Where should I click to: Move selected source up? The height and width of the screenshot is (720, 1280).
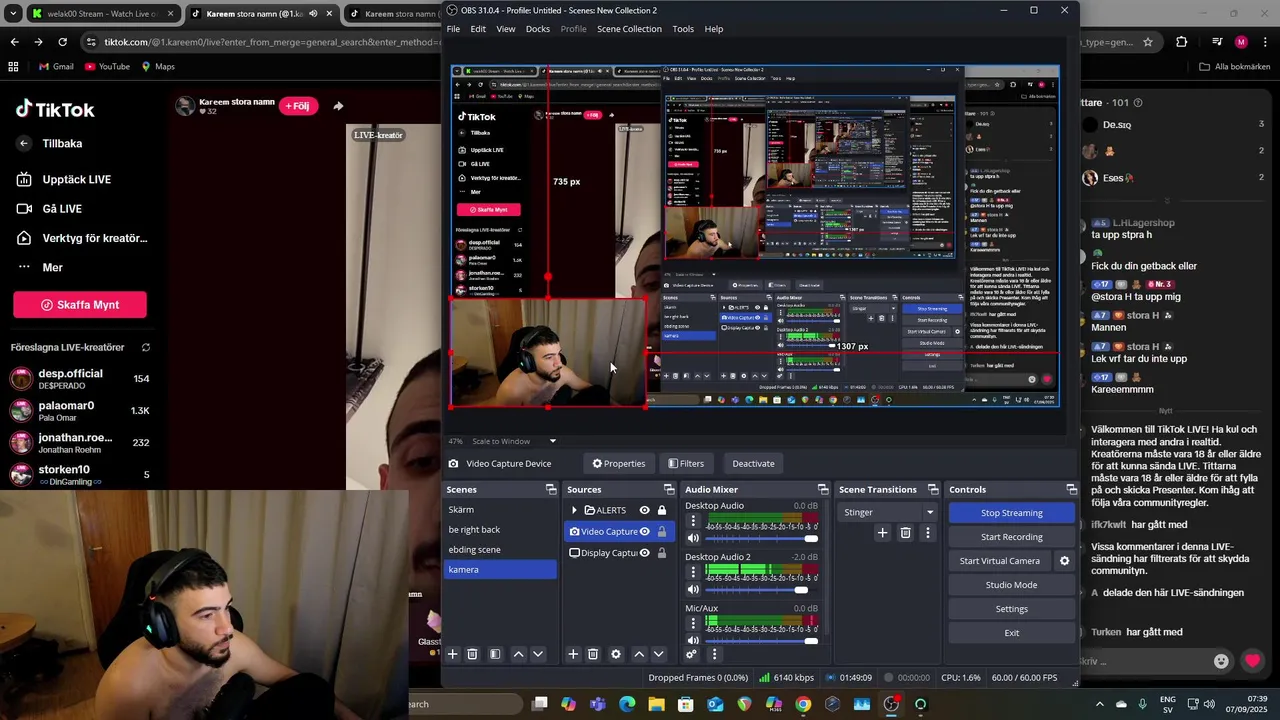coord(639,654)
